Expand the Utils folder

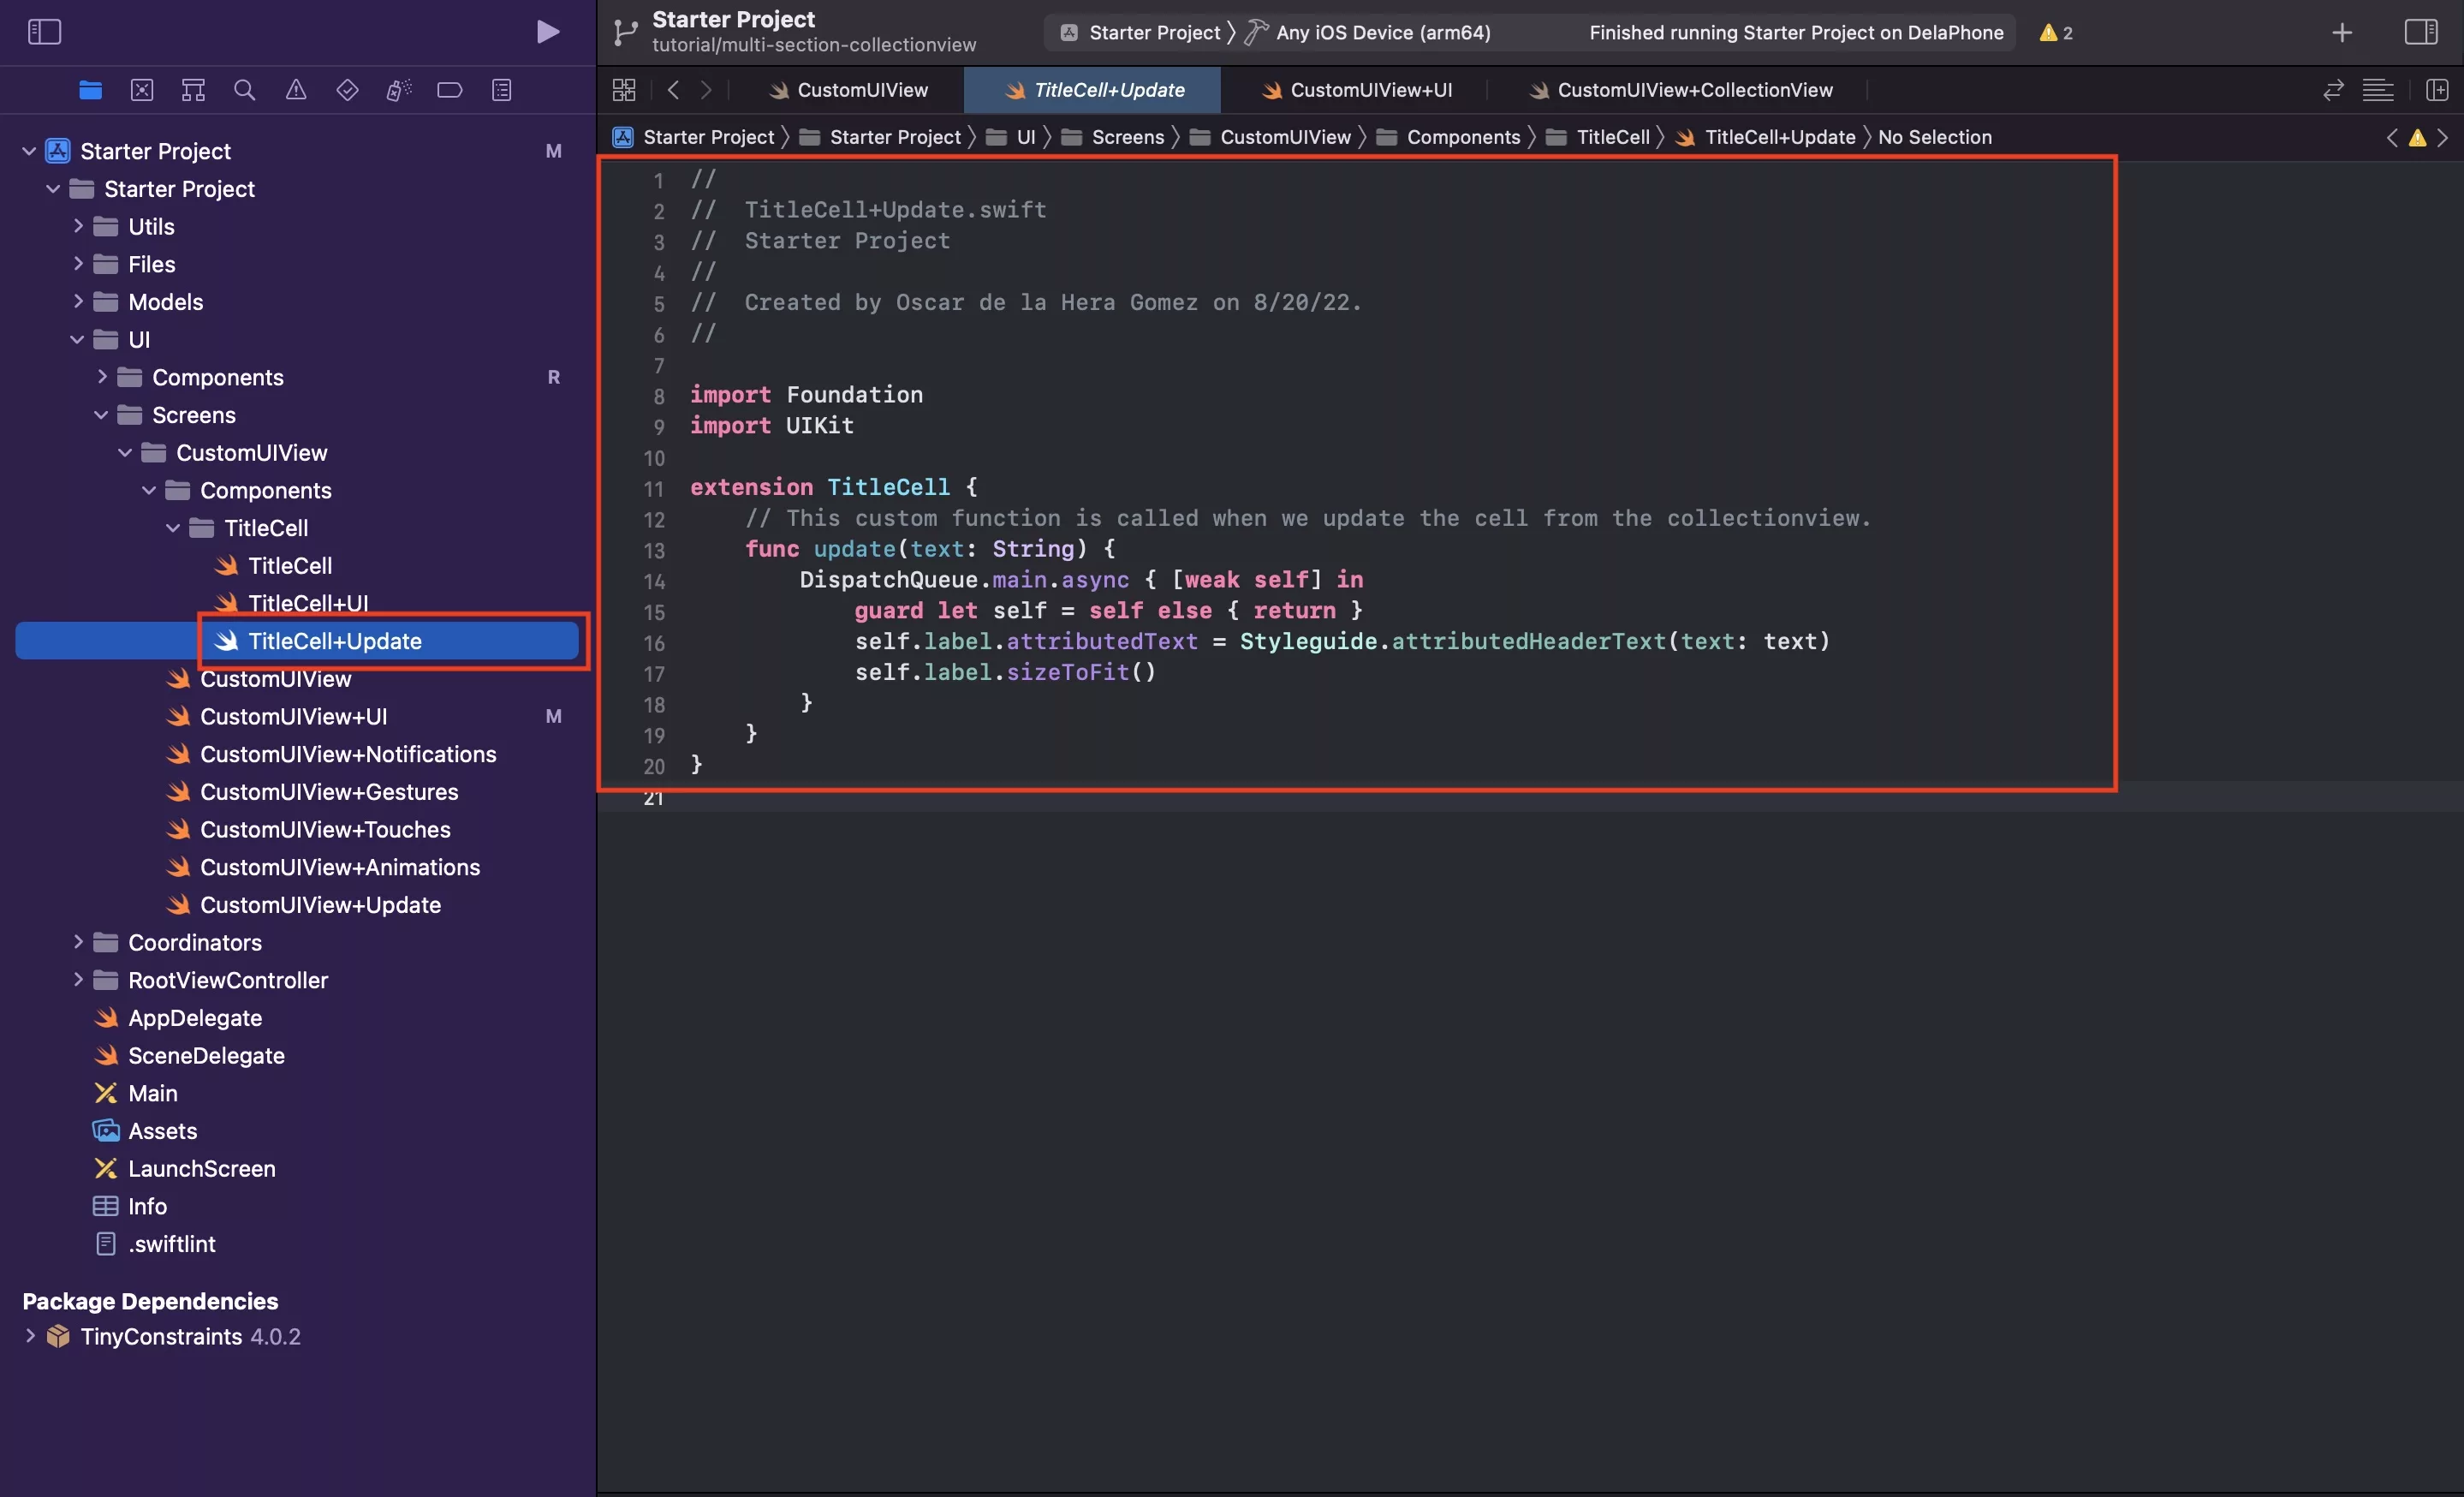pyautogui.click(x=78, y=226)
